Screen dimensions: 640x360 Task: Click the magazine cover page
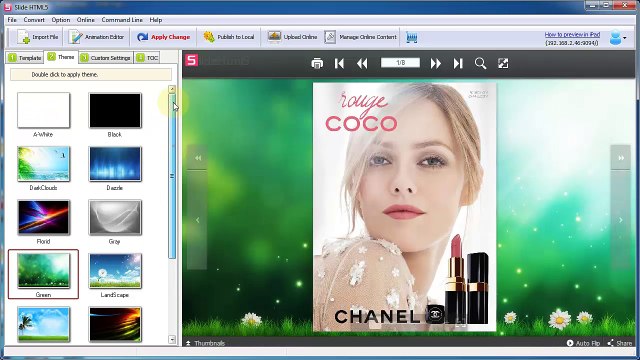pyautogui.click(x=404, y=207)
